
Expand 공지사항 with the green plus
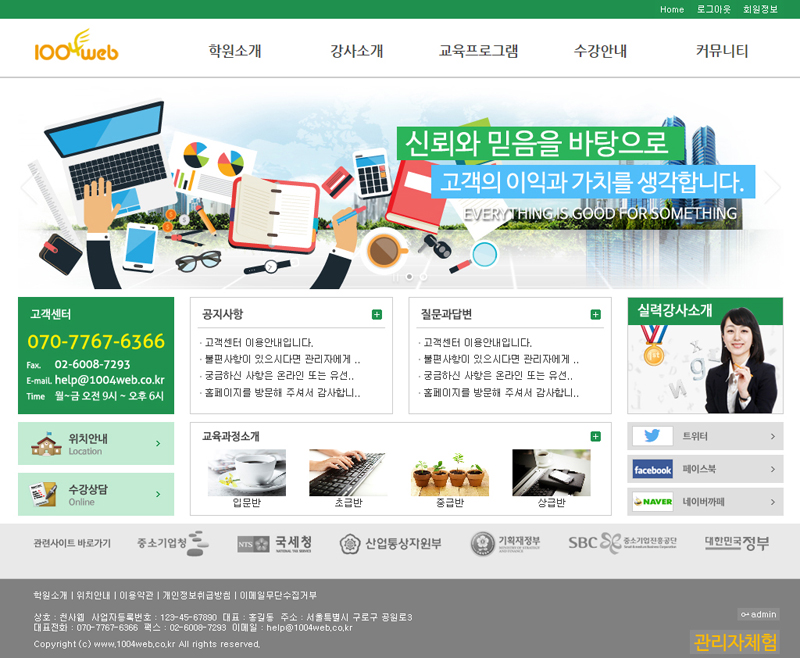coord(377,315)
